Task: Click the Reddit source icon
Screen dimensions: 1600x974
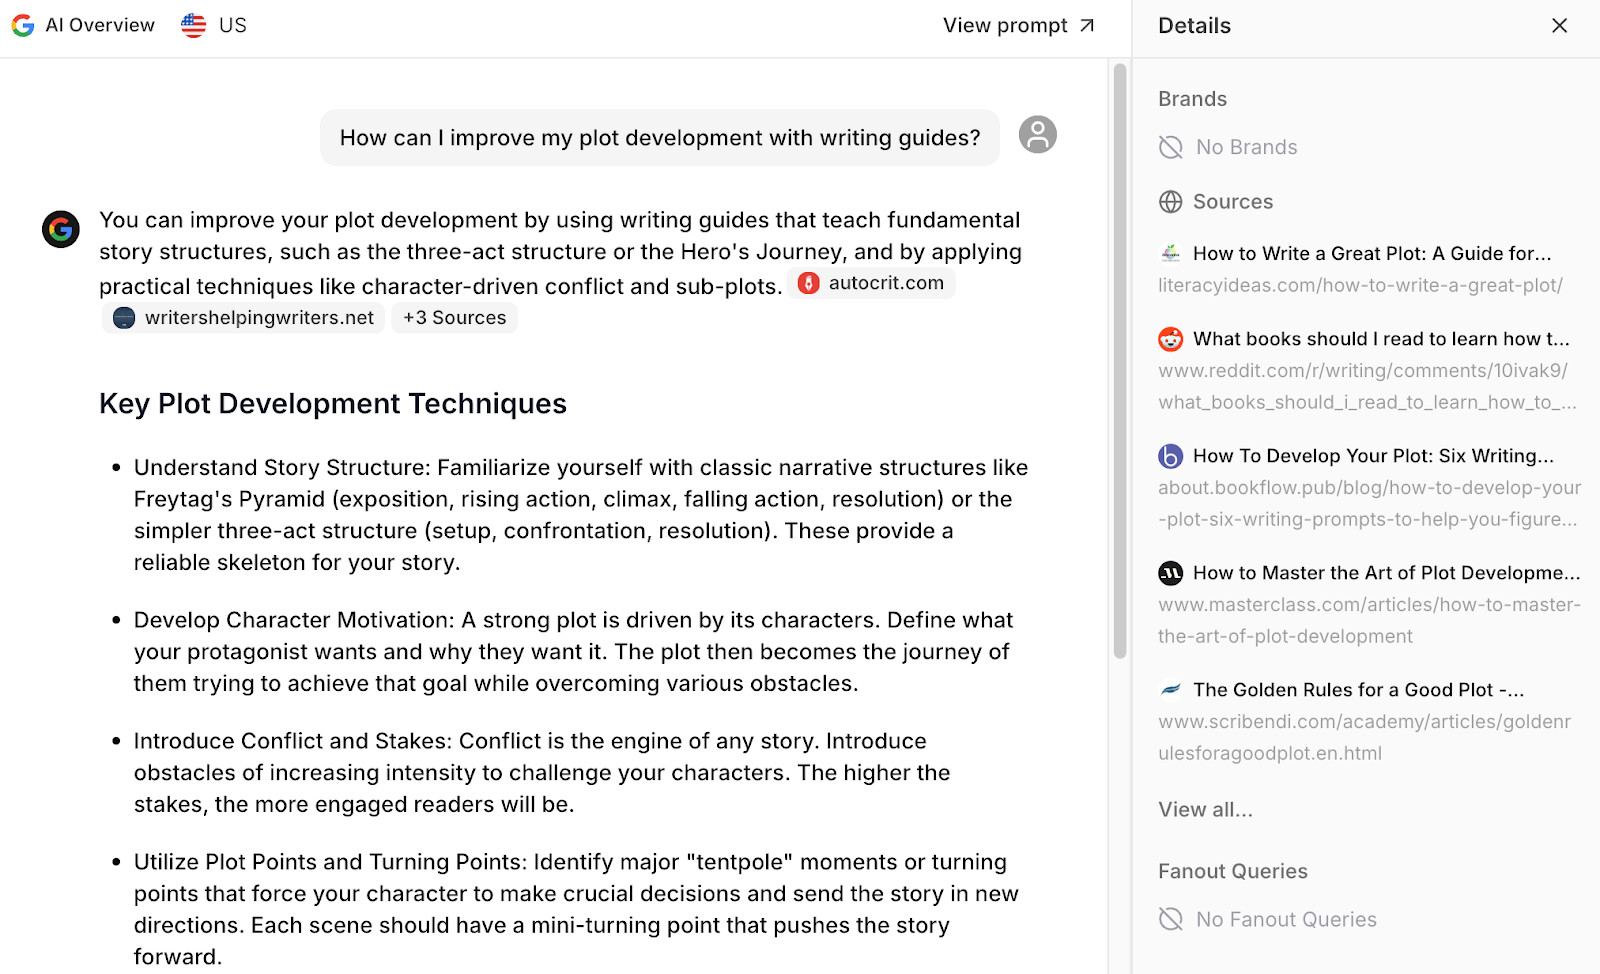Action: pos(1170,339)
